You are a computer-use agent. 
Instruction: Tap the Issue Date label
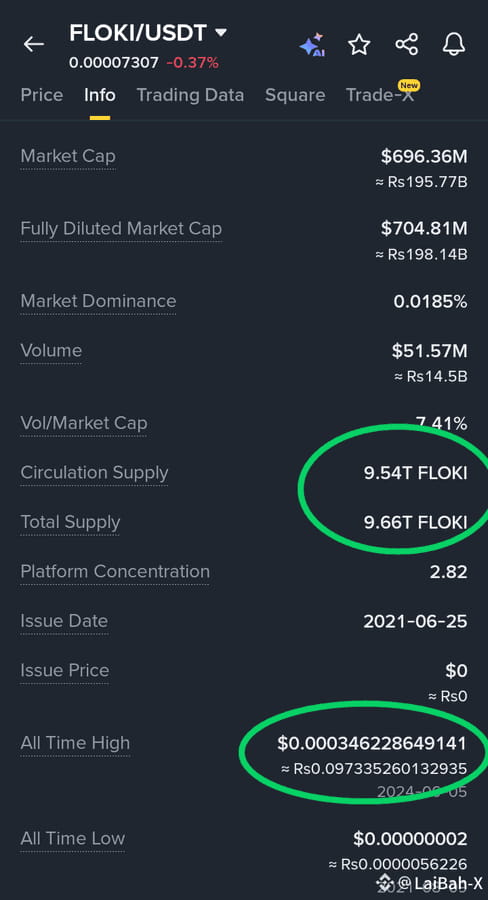tap(64, 620)
